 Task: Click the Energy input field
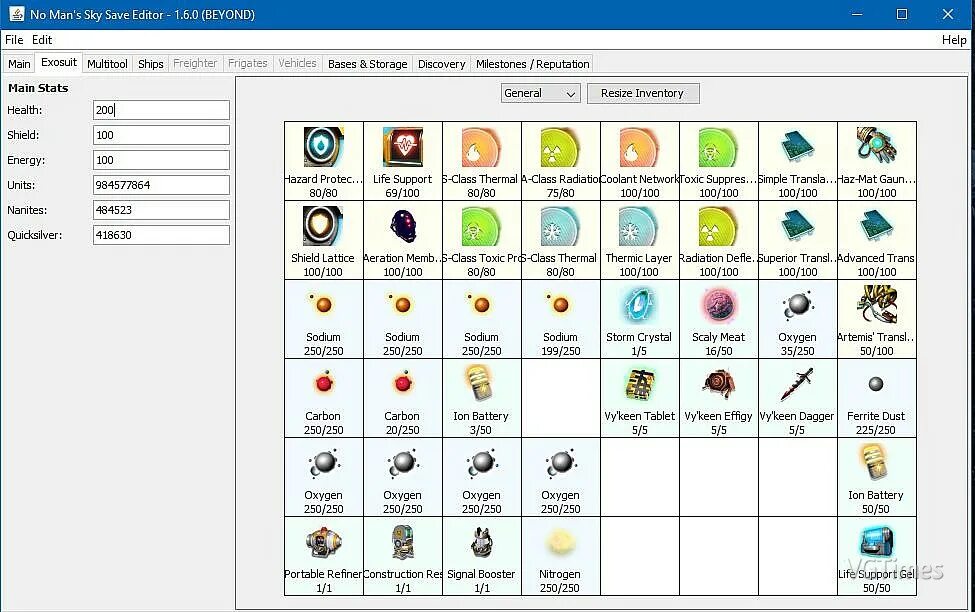161,160
